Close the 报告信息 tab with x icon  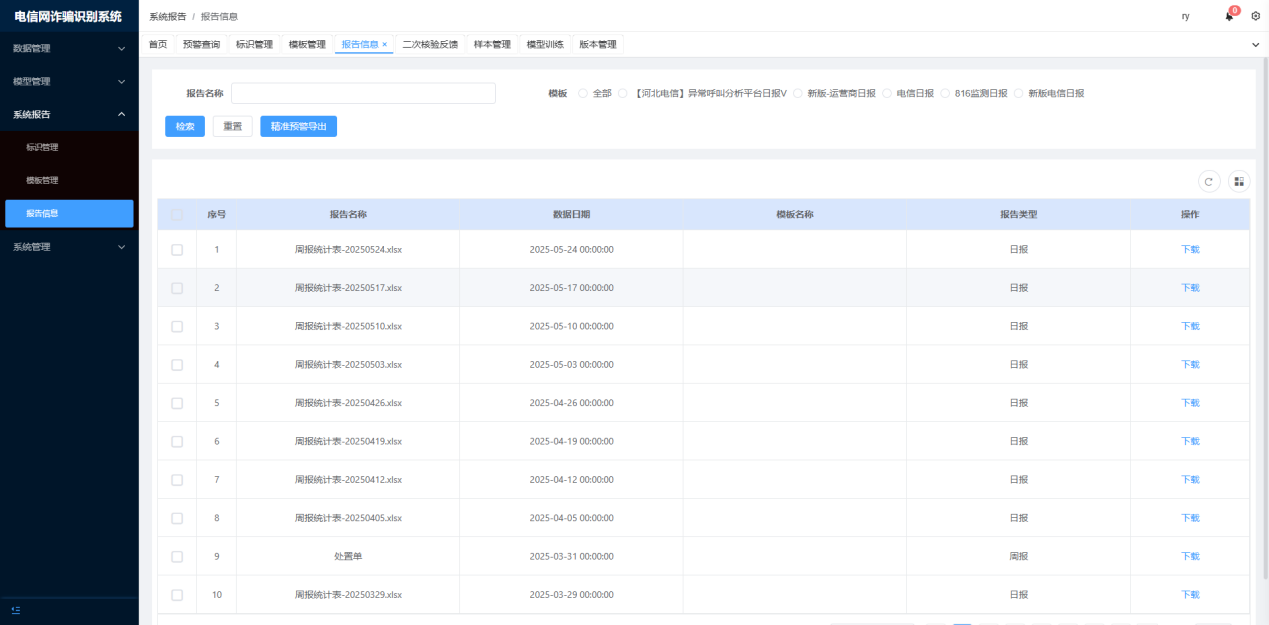click(x=385, y=45)
